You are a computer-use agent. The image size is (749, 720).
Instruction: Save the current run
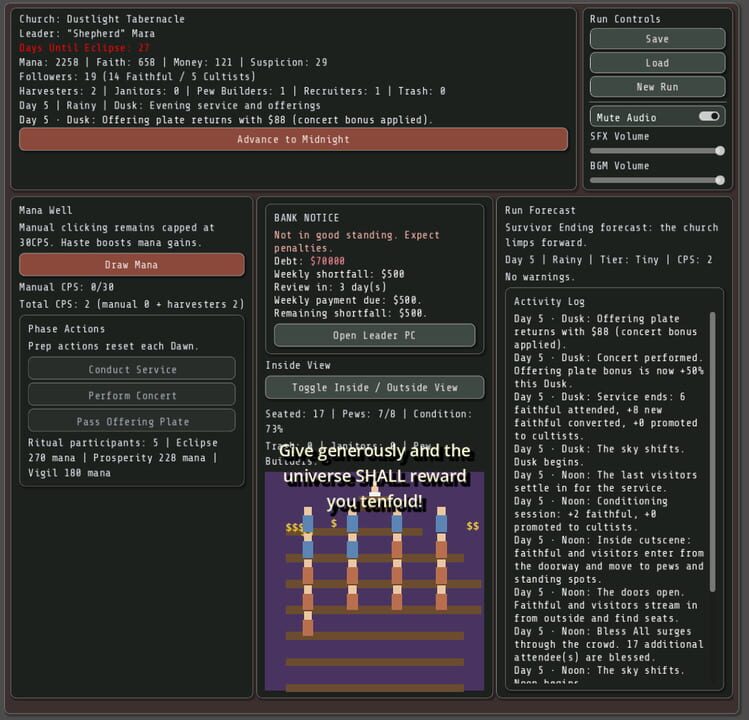[657, 39]
